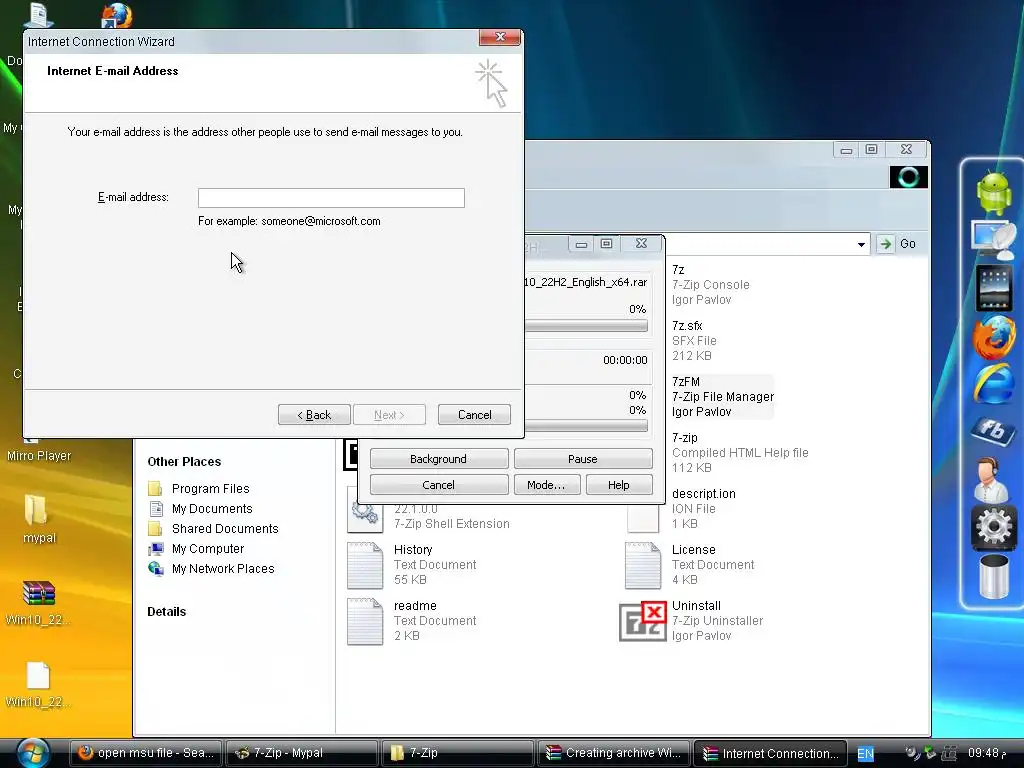1024x768 pixels.
Task: Open My Documents in Other Places
Action: click(212, 509)
